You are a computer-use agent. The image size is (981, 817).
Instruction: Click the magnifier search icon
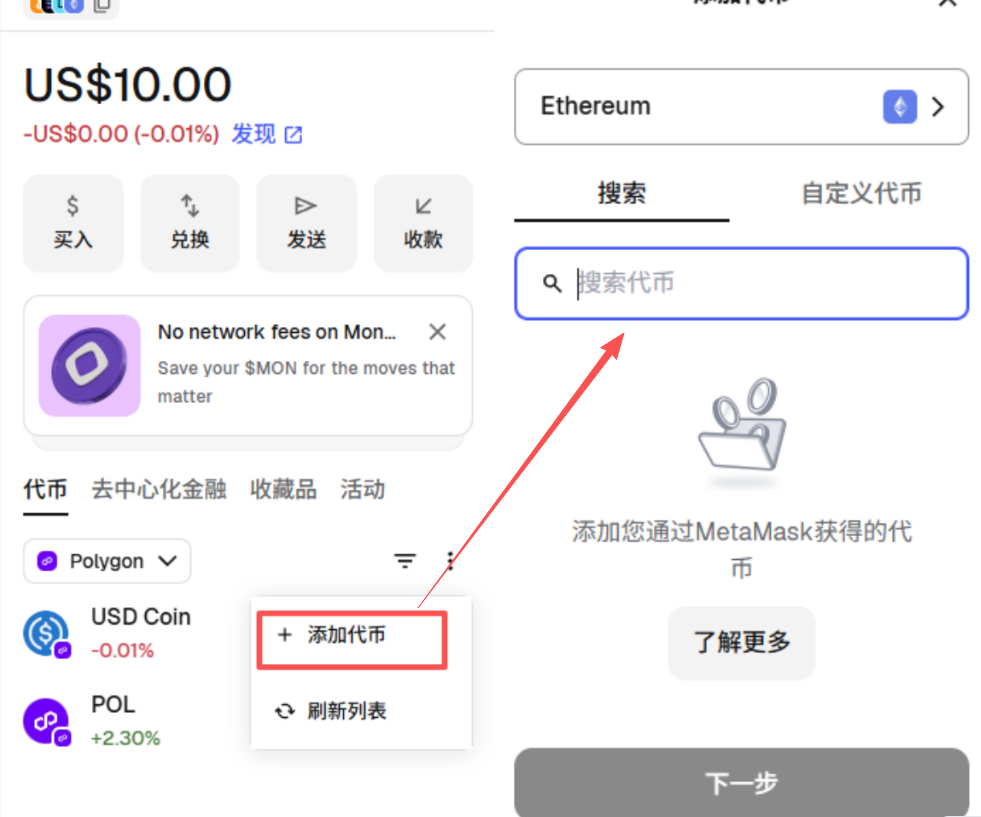pyautogui.click(x=552, y=283)
